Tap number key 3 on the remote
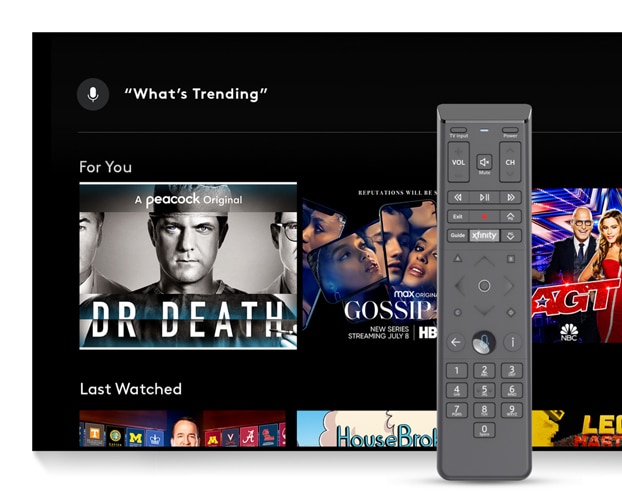Image resolution: width=622 pixels, height=492 pixels. point(512,371)
